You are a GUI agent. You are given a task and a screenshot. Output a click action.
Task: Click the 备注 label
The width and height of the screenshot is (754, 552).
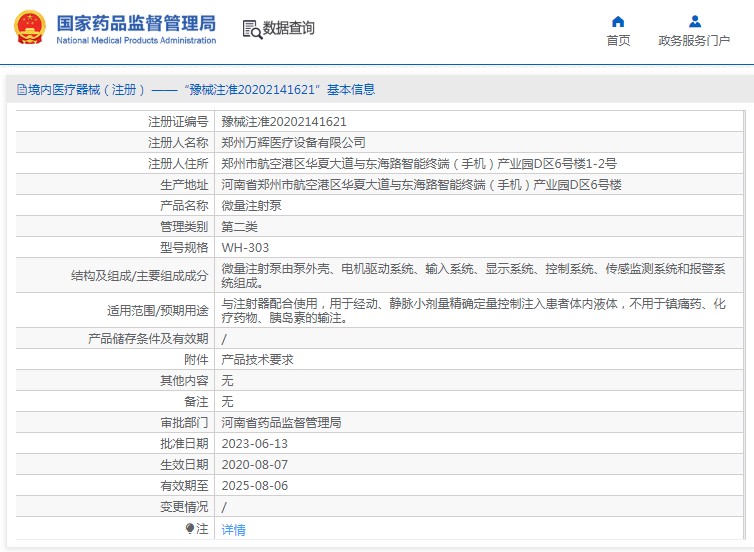196,401
